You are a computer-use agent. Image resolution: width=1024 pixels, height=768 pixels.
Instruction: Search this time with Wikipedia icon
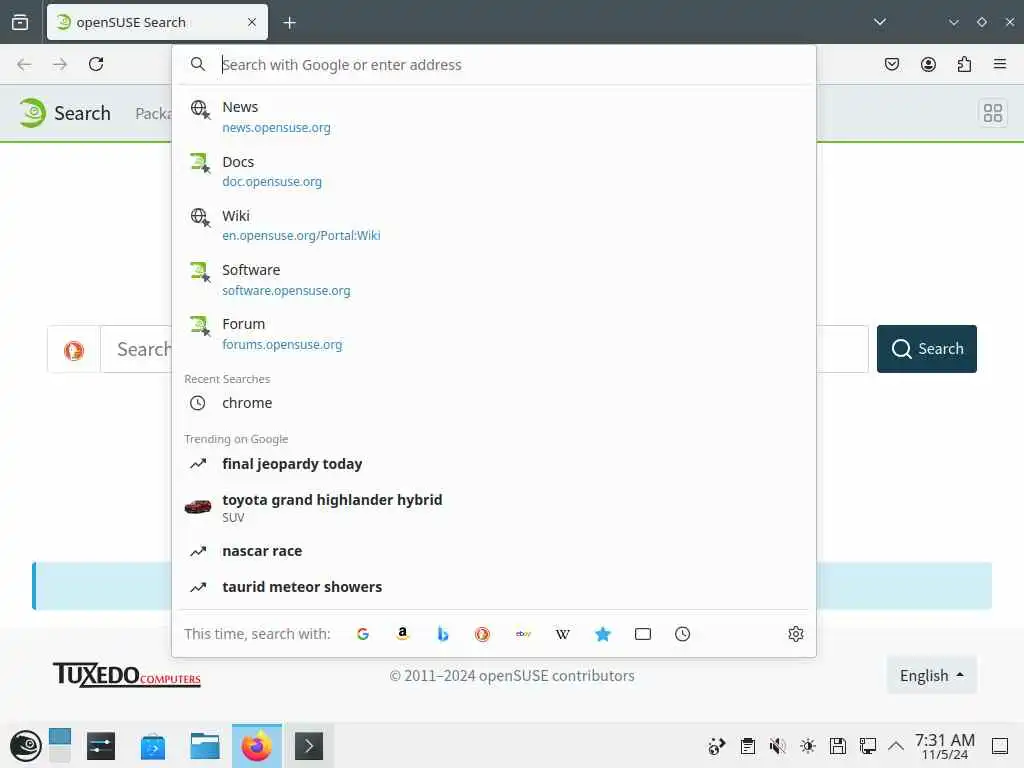coord(563,634)
